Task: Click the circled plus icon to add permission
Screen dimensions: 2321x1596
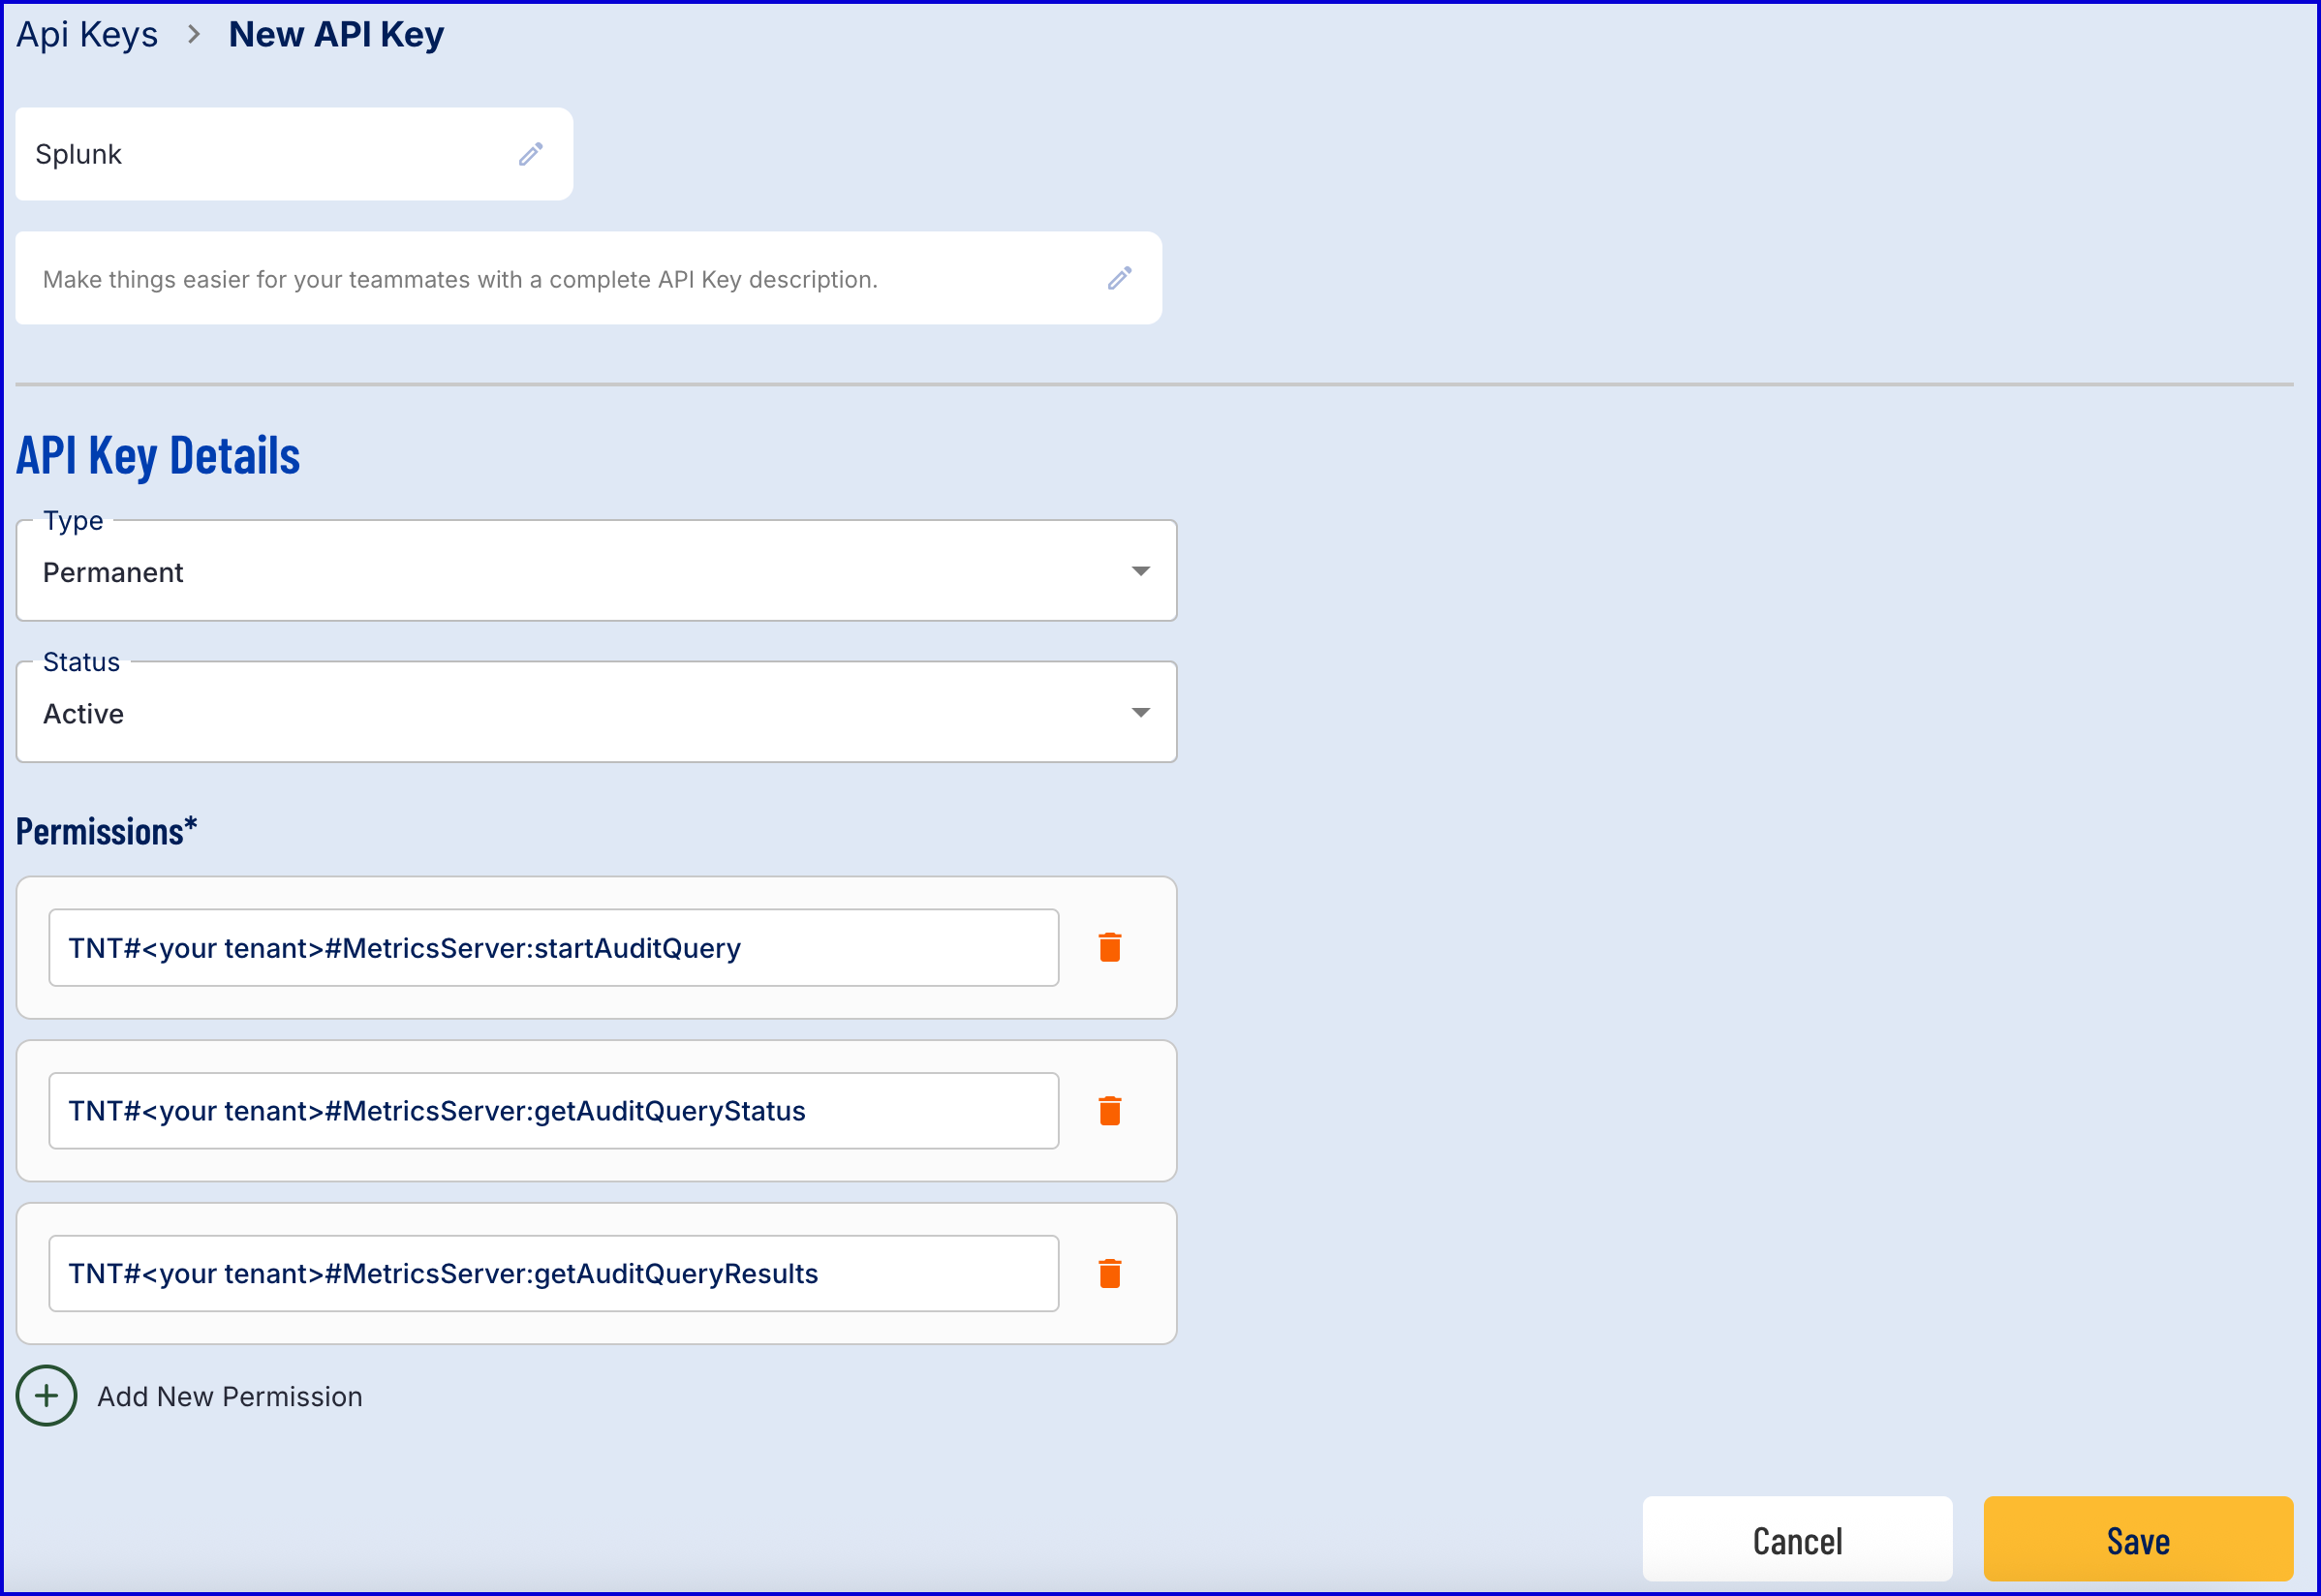Action: (46, 1395)
